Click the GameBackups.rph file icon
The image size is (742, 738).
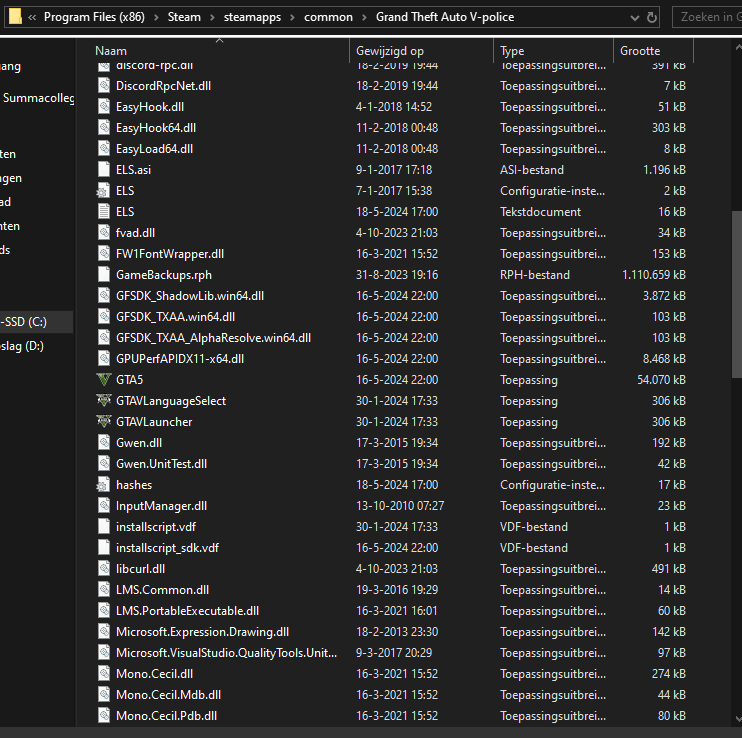(x=103, y=275)
